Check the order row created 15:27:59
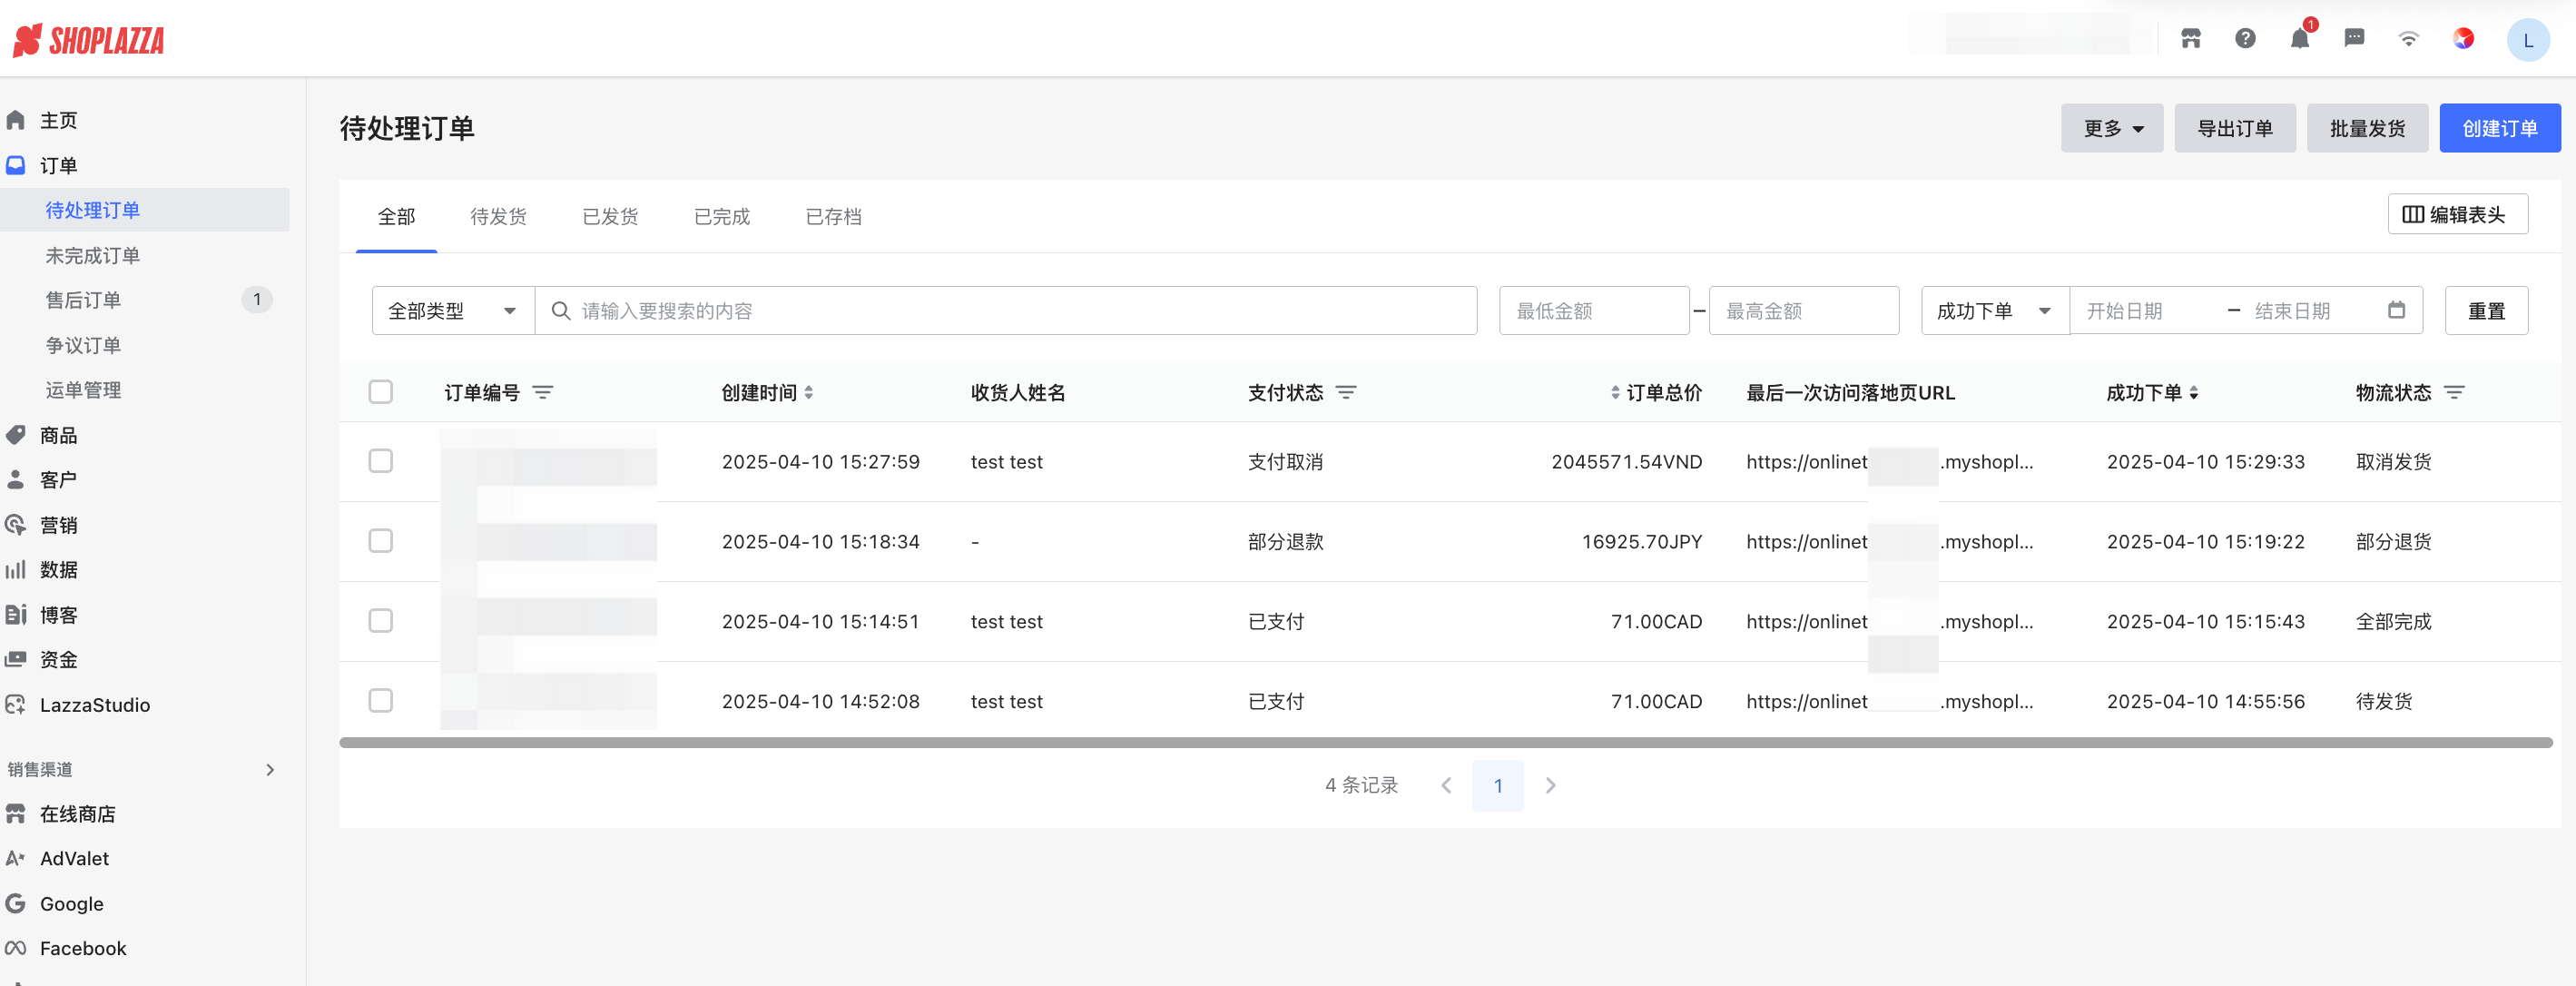The image size is (2576, 986). (380, 461)
